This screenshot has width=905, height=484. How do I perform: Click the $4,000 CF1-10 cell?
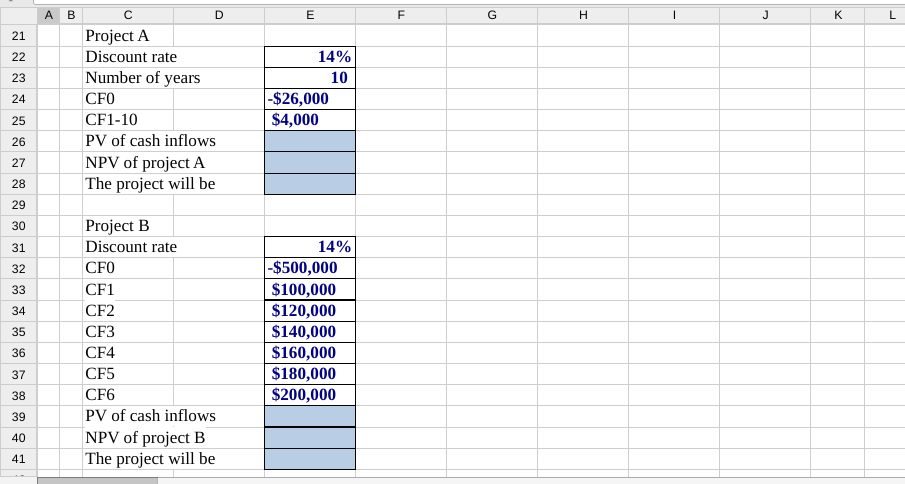[310, 120]
